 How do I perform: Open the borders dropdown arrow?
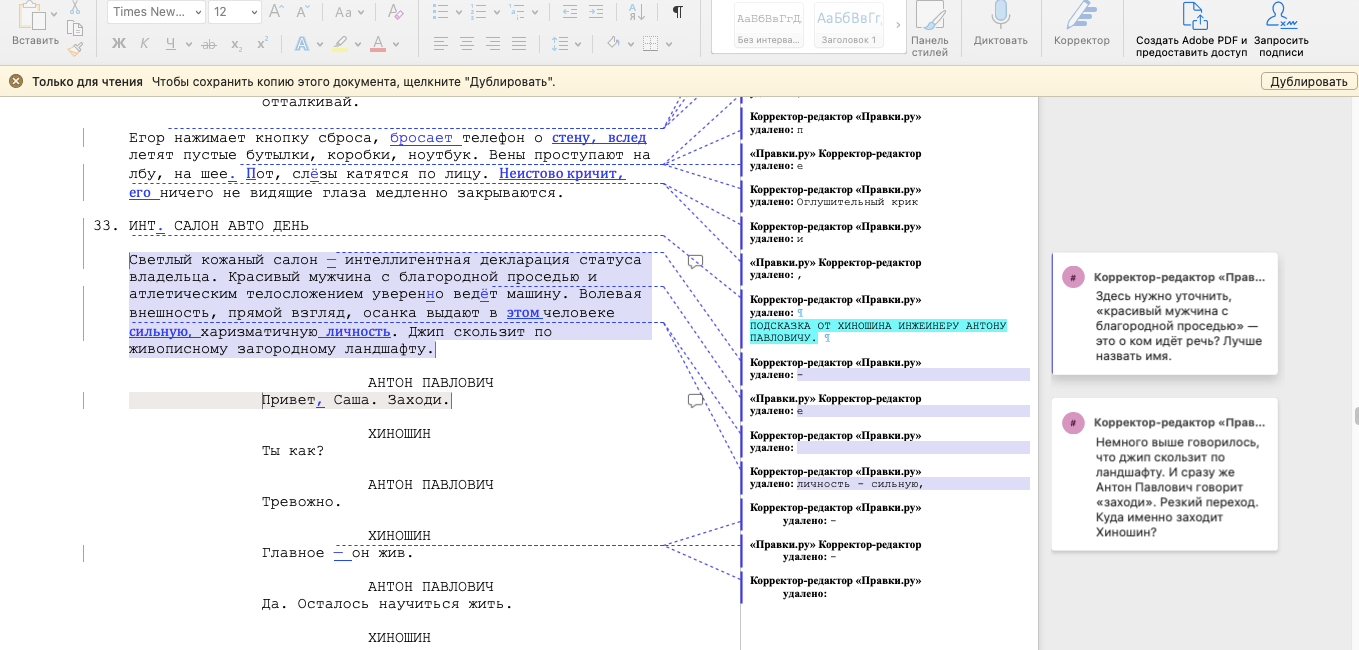click(667, 43)
